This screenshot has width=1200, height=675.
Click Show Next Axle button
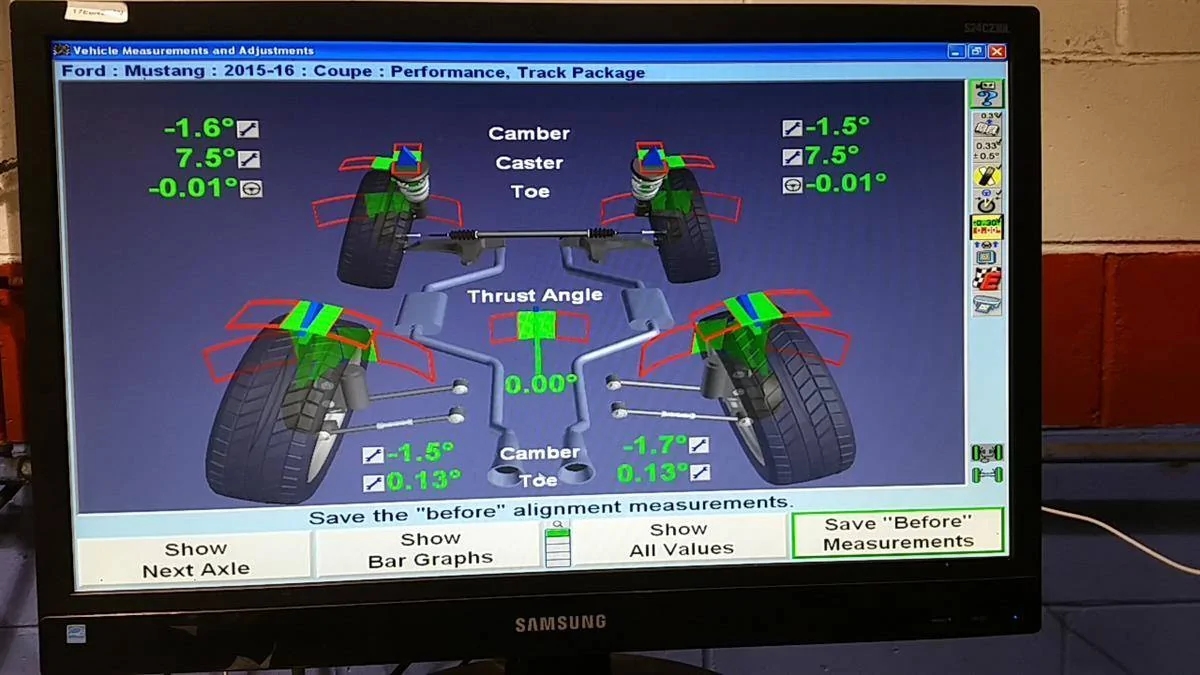(195, 559)
